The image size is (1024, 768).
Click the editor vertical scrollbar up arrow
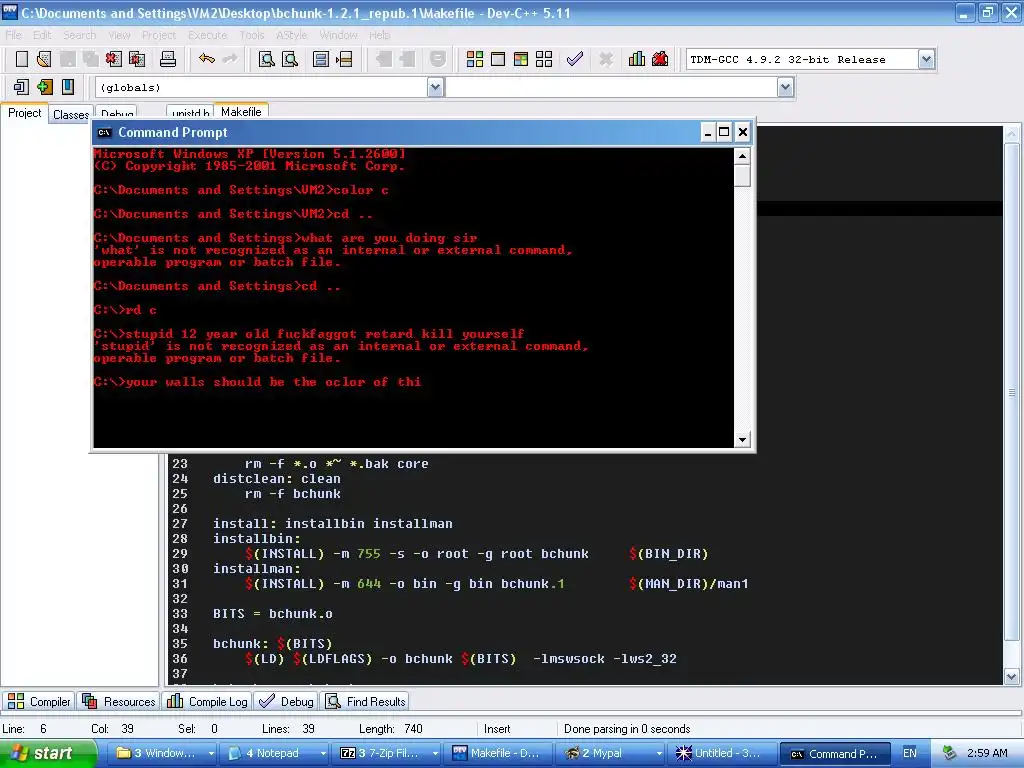click(1012, 134)
